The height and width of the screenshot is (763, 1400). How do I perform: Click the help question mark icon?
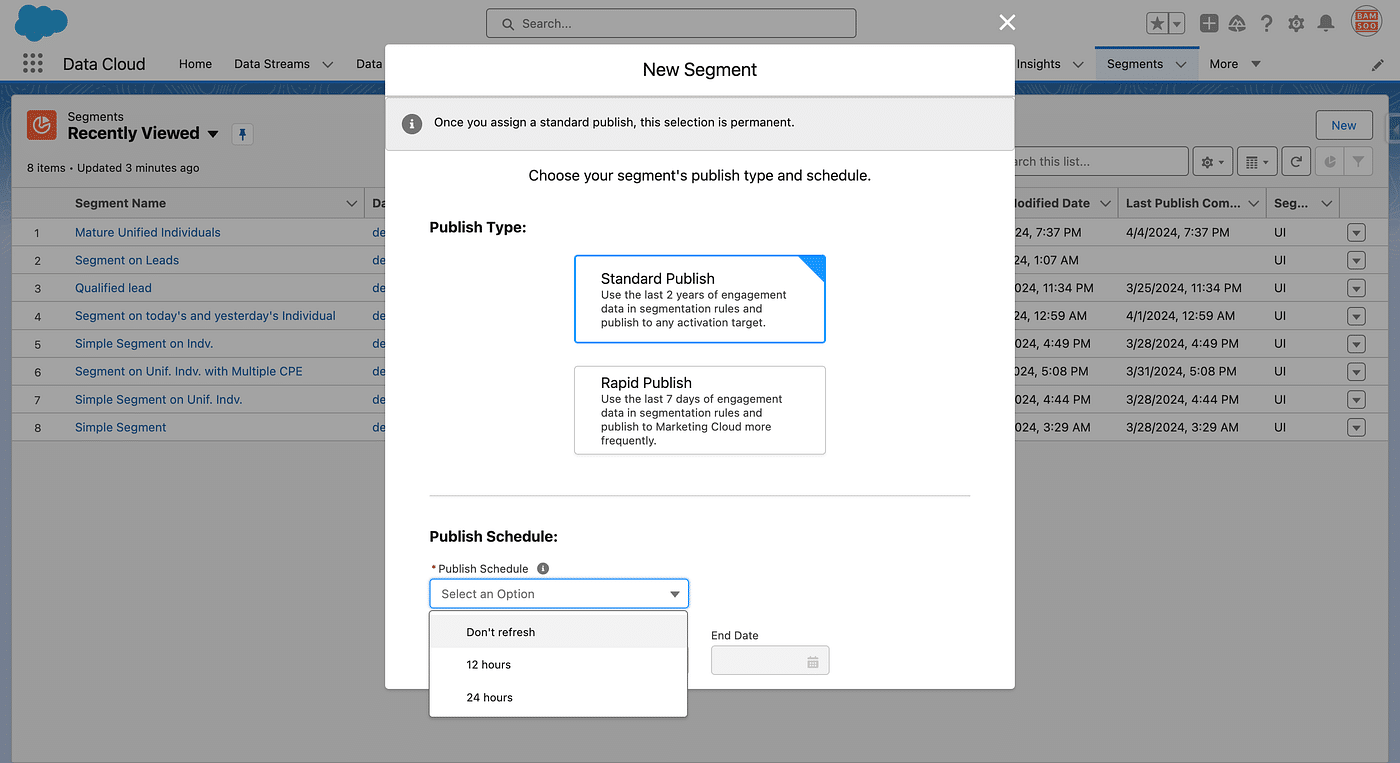pos(1267,23)
